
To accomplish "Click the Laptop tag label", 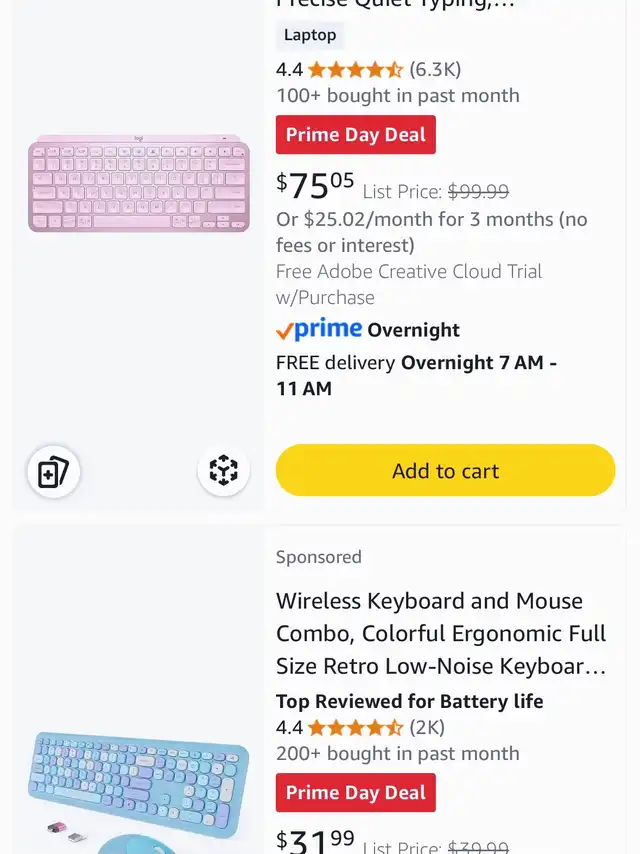I will coord(310,35).
